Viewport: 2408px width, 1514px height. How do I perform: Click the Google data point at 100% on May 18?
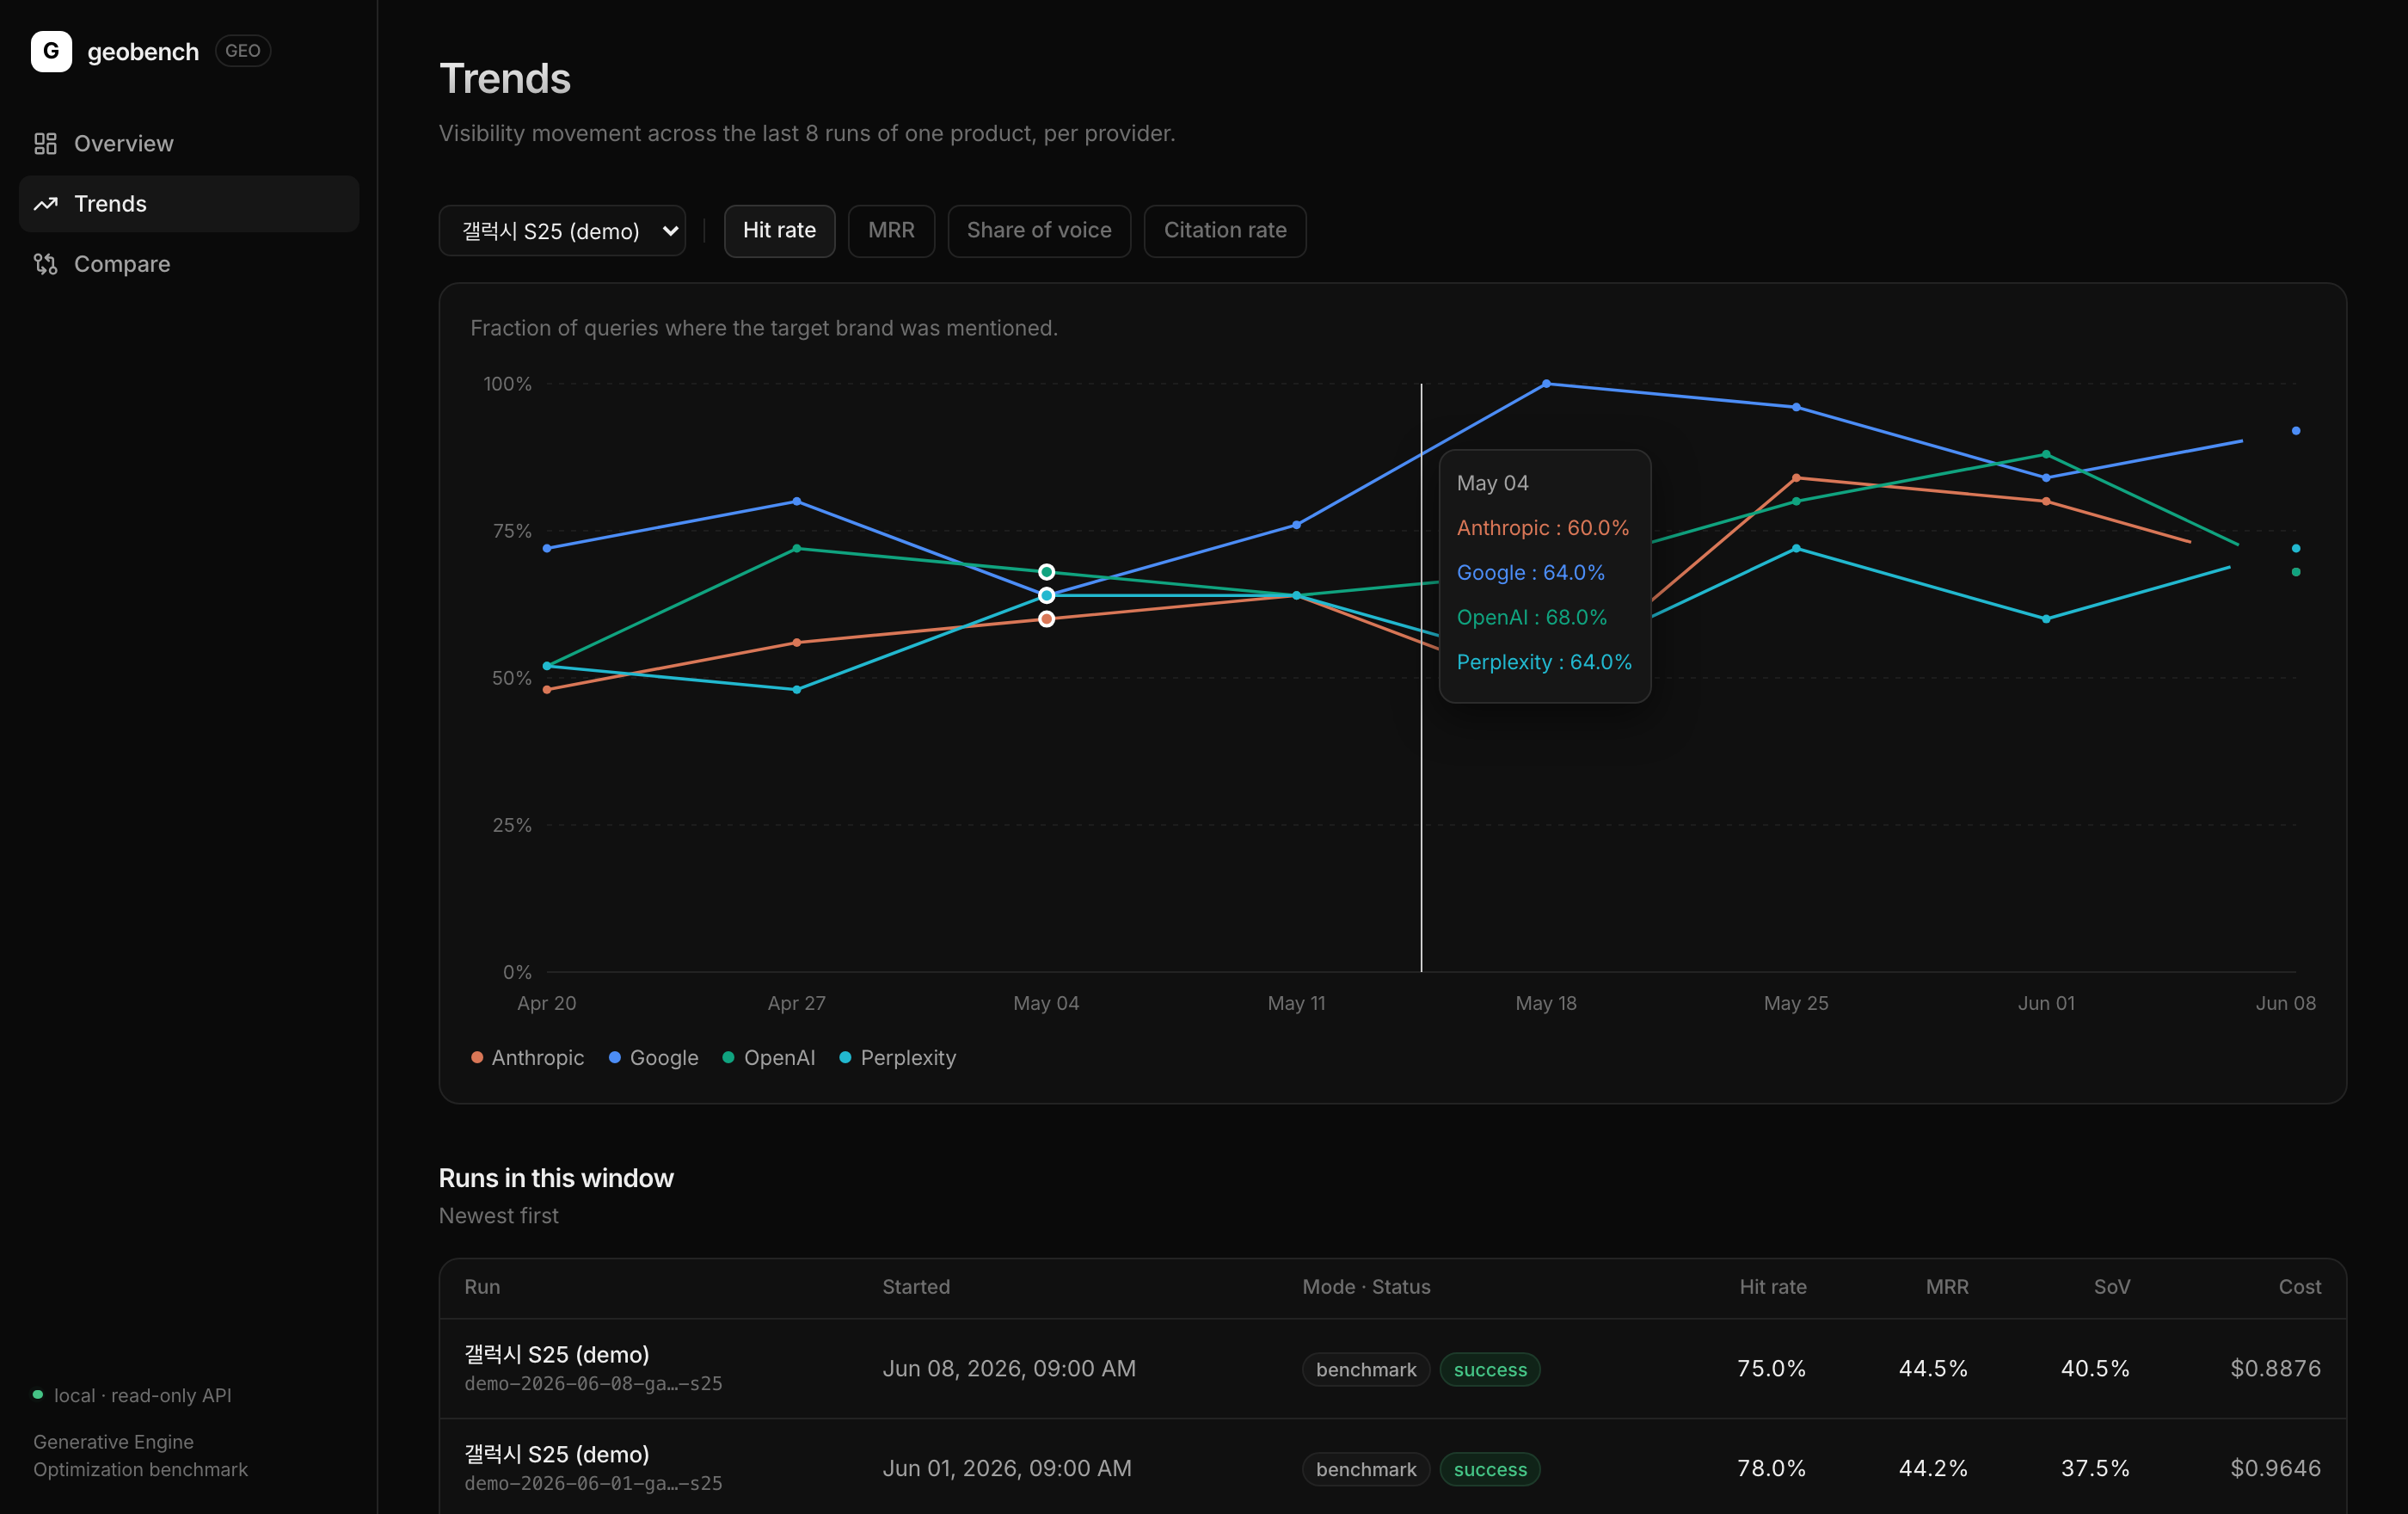[x=1546, y=384]
